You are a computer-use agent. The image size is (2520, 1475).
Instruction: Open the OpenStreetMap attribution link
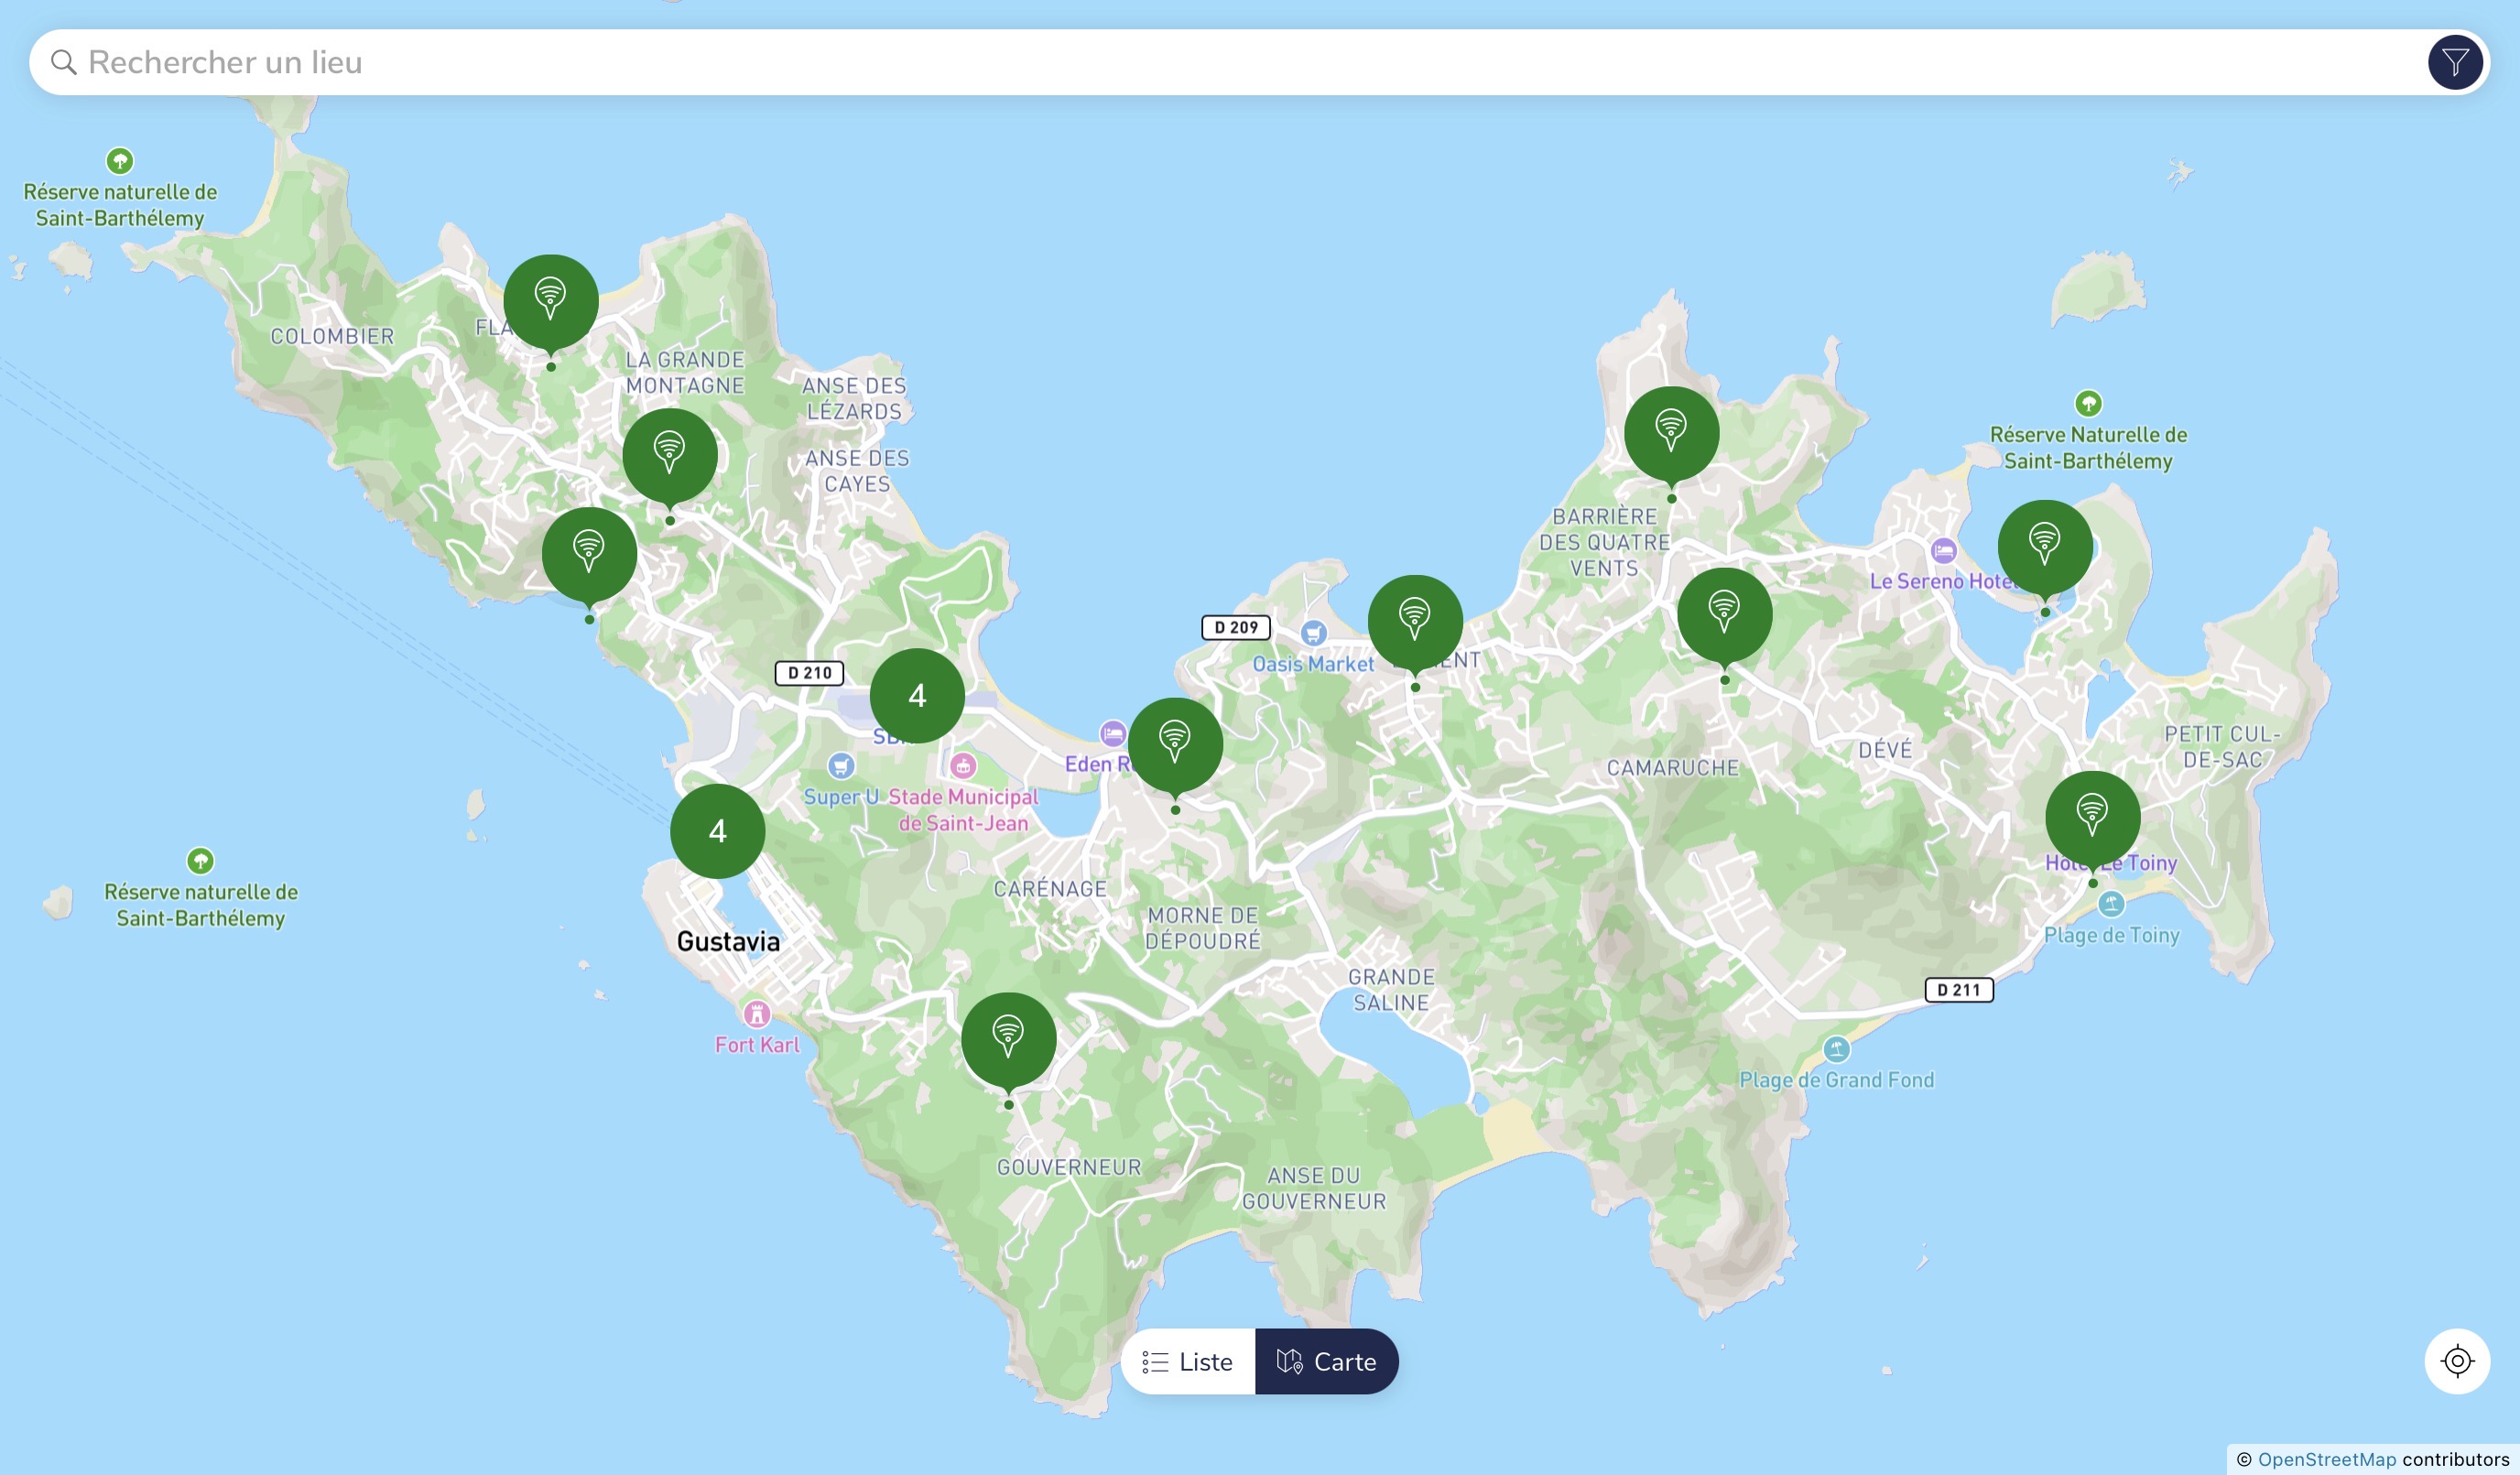(2326, 1459)
